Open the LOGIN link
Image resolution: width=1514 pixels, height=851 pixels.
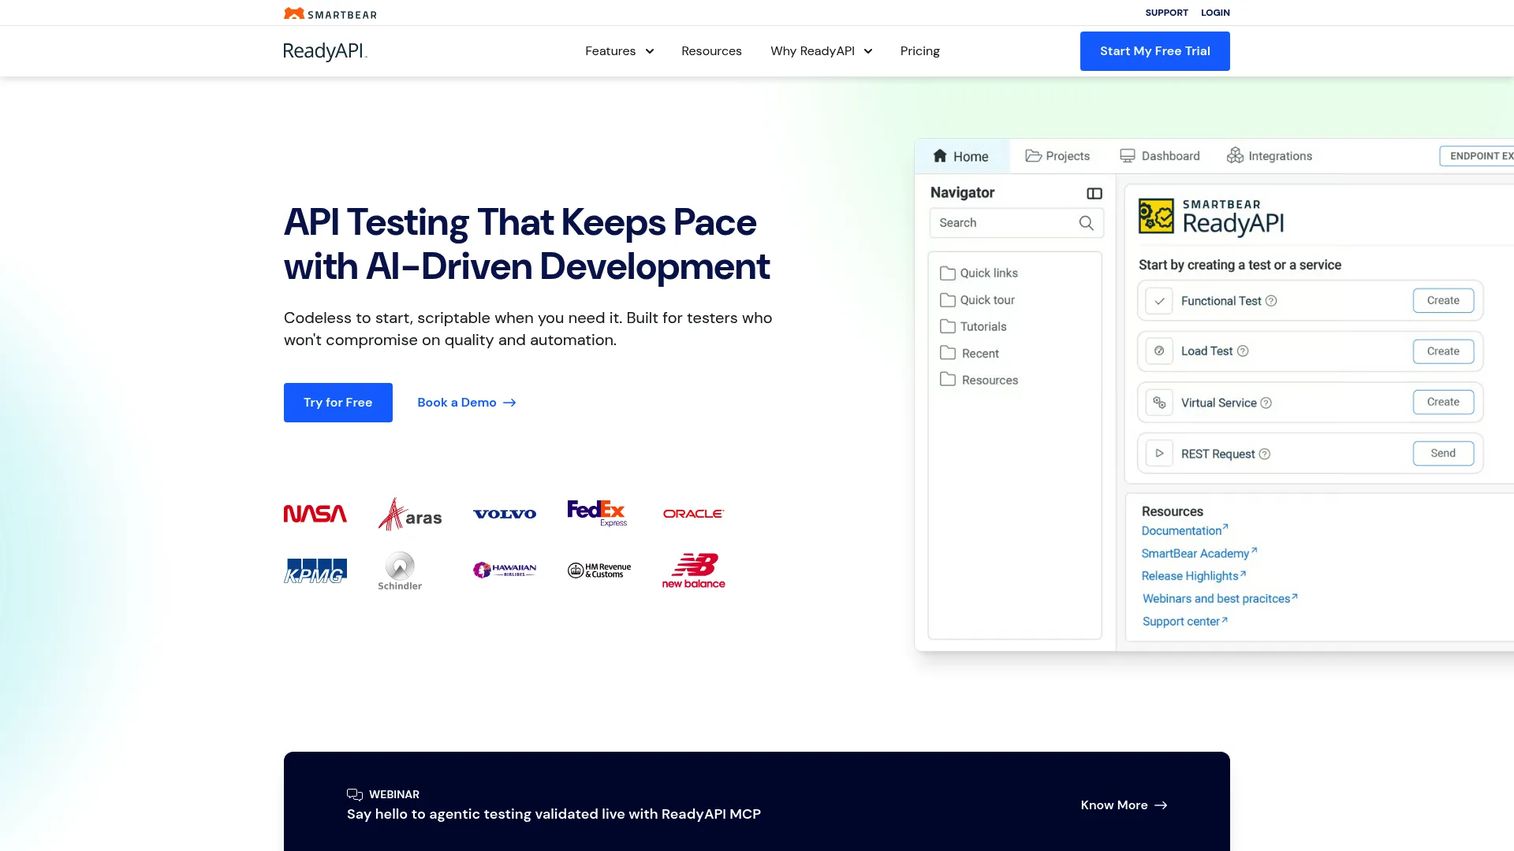coord(1215,13)
